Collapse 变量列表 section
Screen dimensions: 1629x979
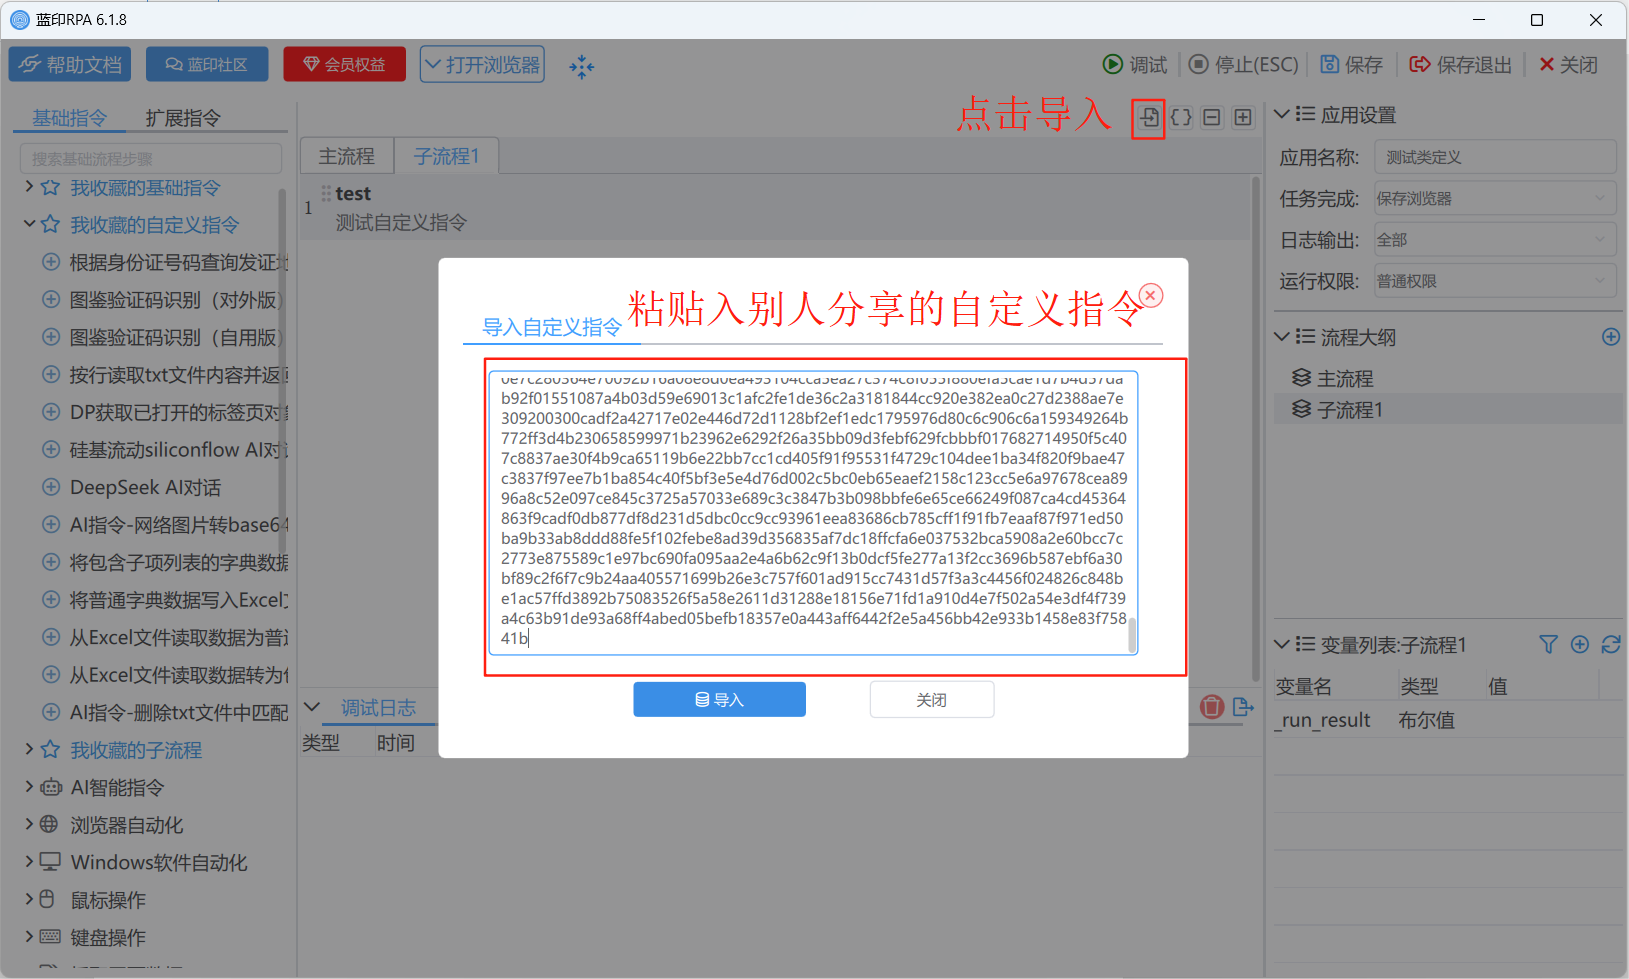click(1281, 645)
